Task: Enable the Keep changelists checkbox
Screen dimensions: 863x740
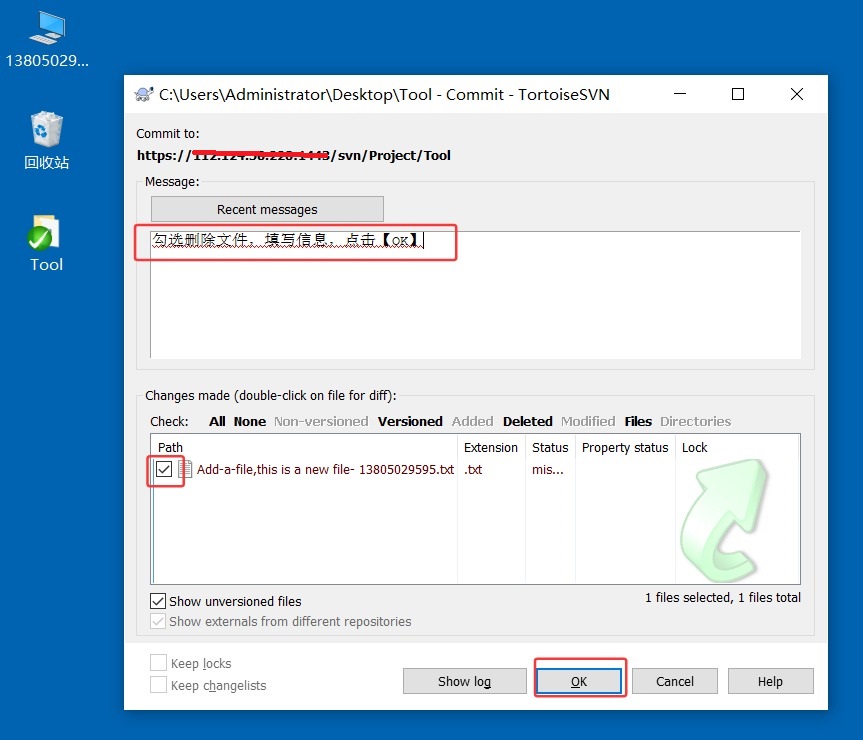Action: (x=159, y=684)
